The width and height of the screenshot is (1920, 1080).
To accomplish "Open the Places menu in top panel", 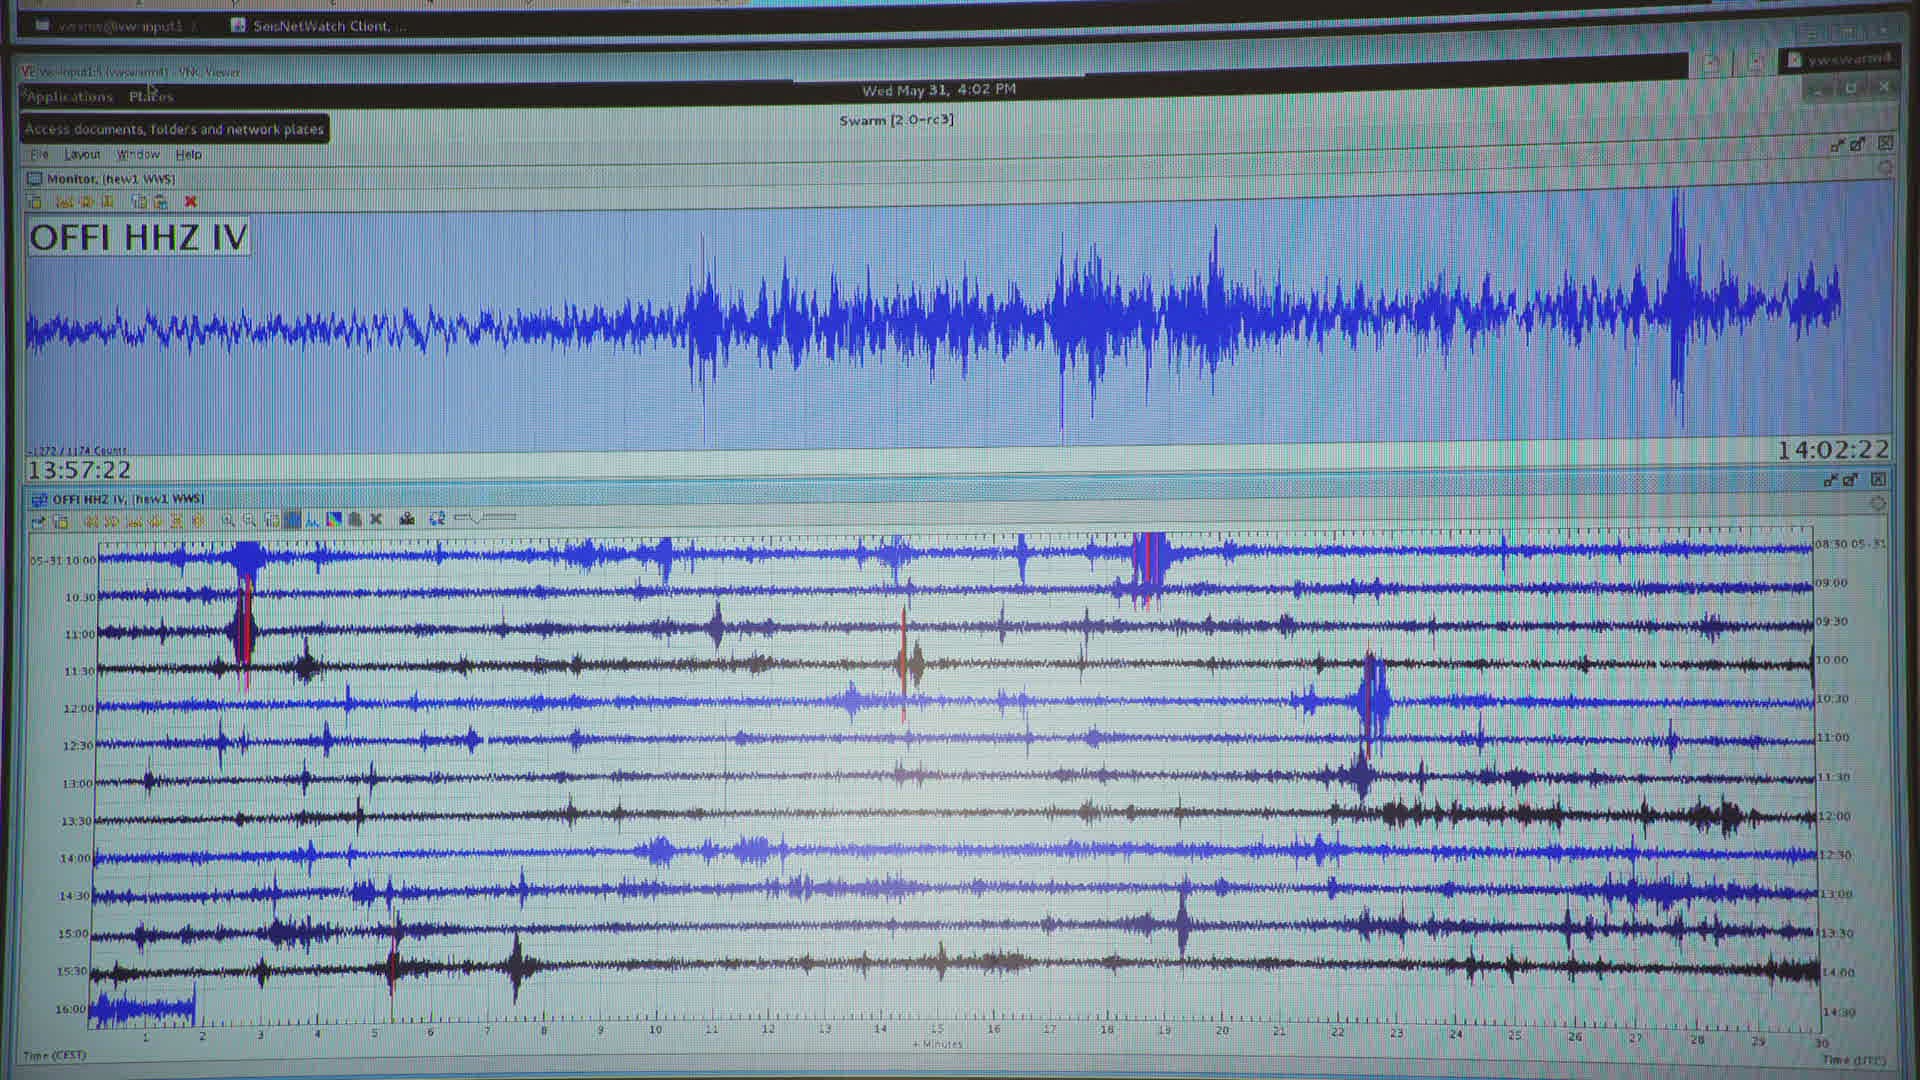I will coord(150,97).
